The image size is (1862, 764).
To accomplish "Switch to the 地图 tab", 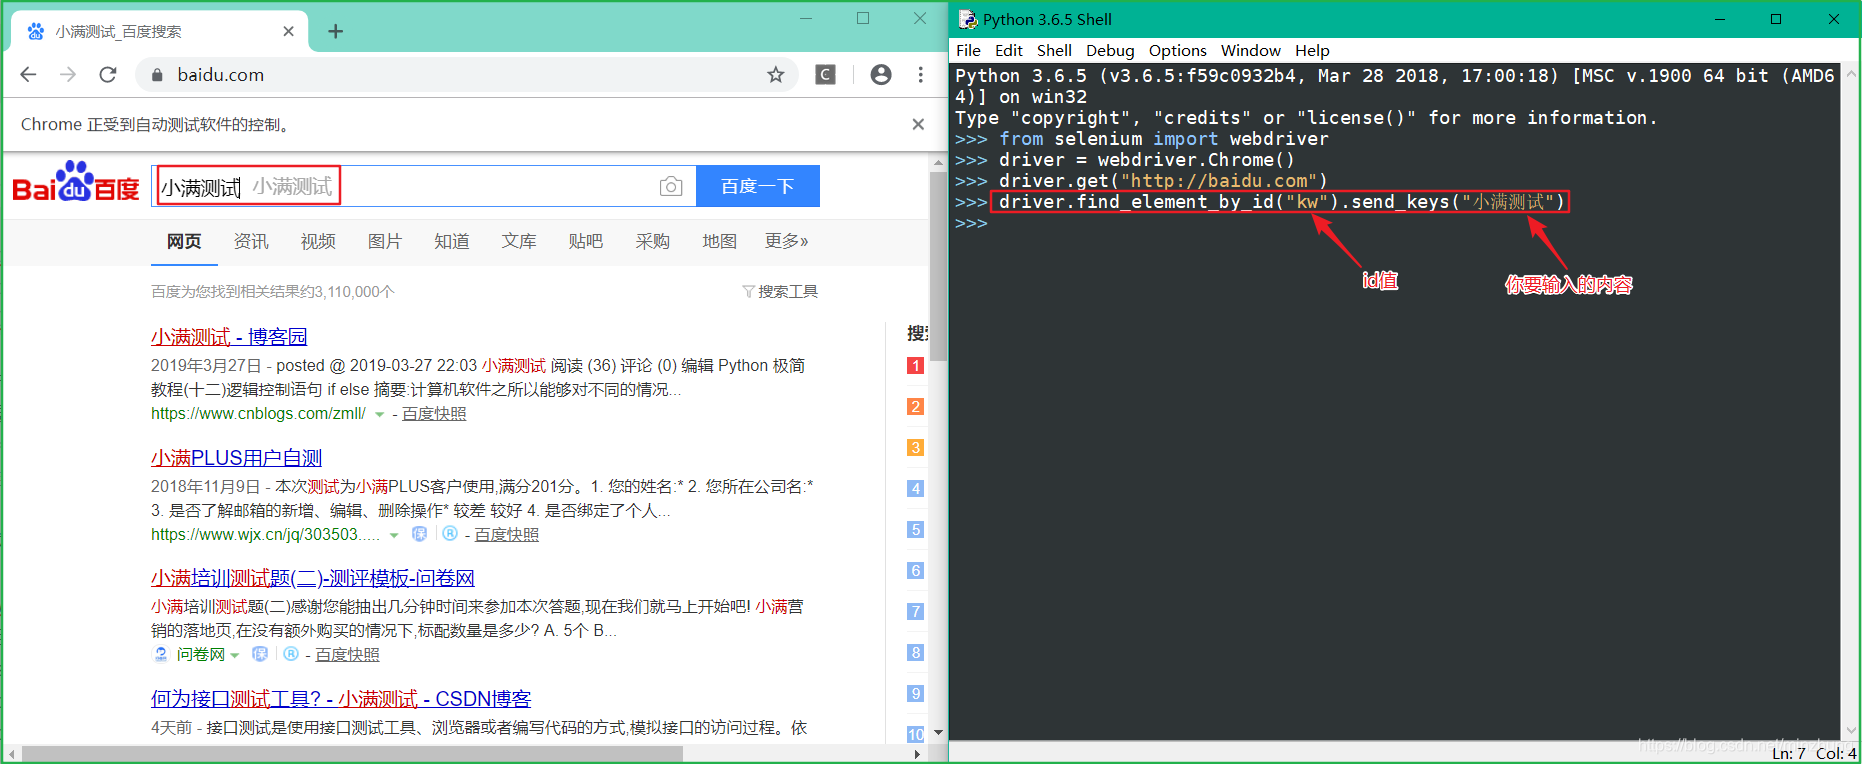I will pos(720,241).
